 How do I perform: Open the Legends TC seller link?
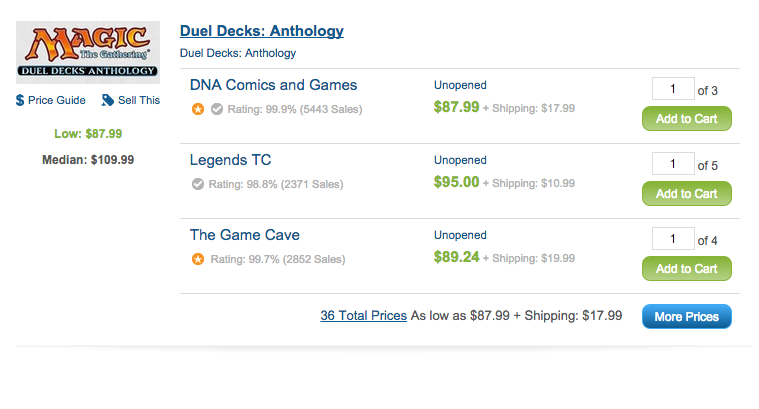(x=230, y=160)
